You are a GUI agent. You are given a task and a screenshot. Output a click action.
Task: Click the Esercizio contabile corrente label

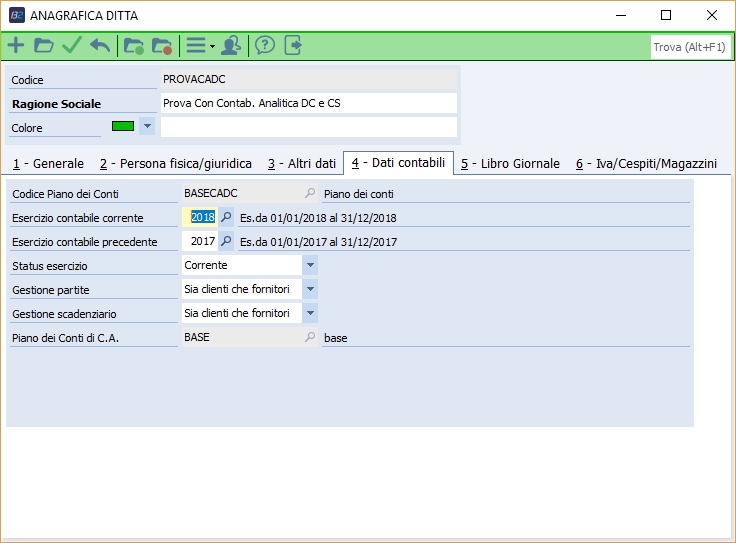coord(77,218)
